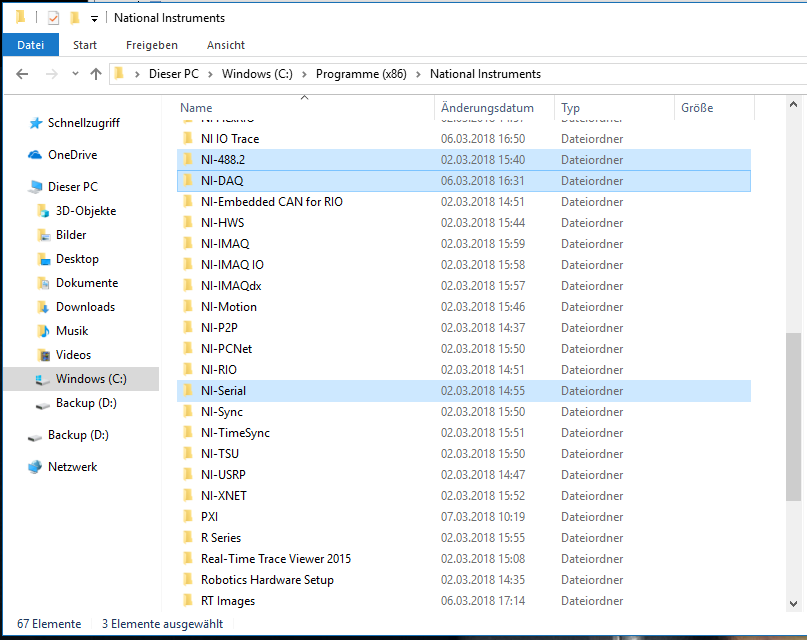This screenshot has height=640, width=807.
Task: Click the NI-IMAQ IO folder icon
Action: tap(188, 264)
